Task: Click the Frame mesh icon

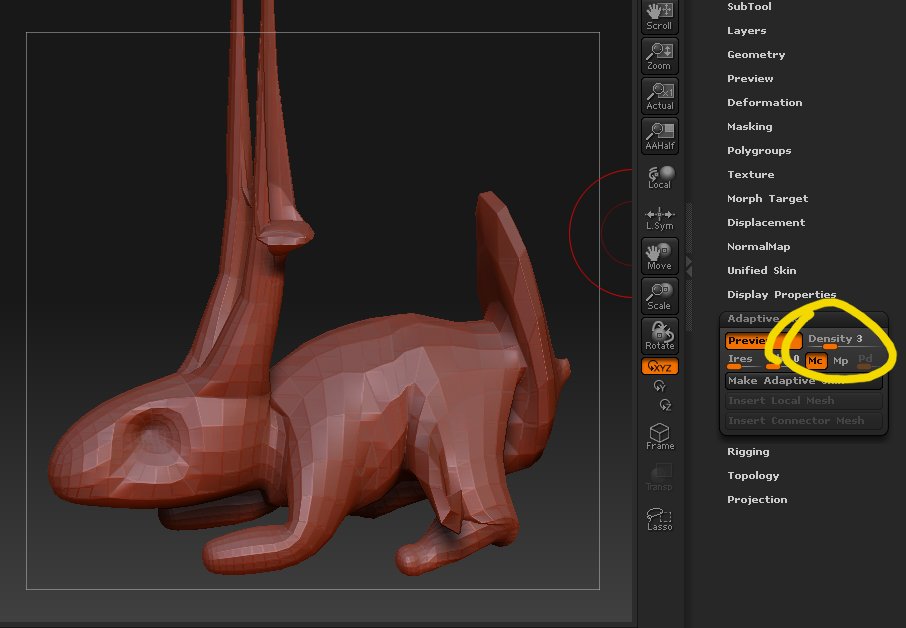Action: 659,436
